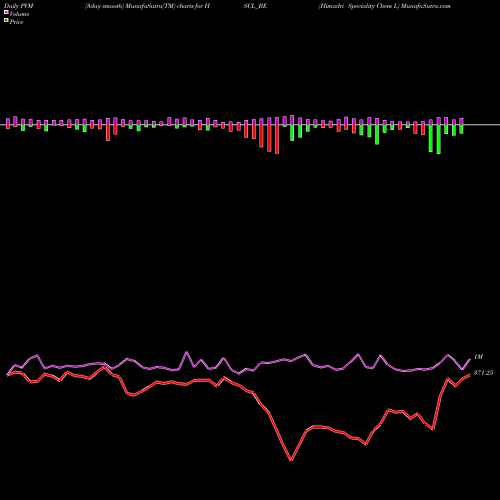Click the 'Price' legend label
500x500 pixels.
[x=16, y=22]
